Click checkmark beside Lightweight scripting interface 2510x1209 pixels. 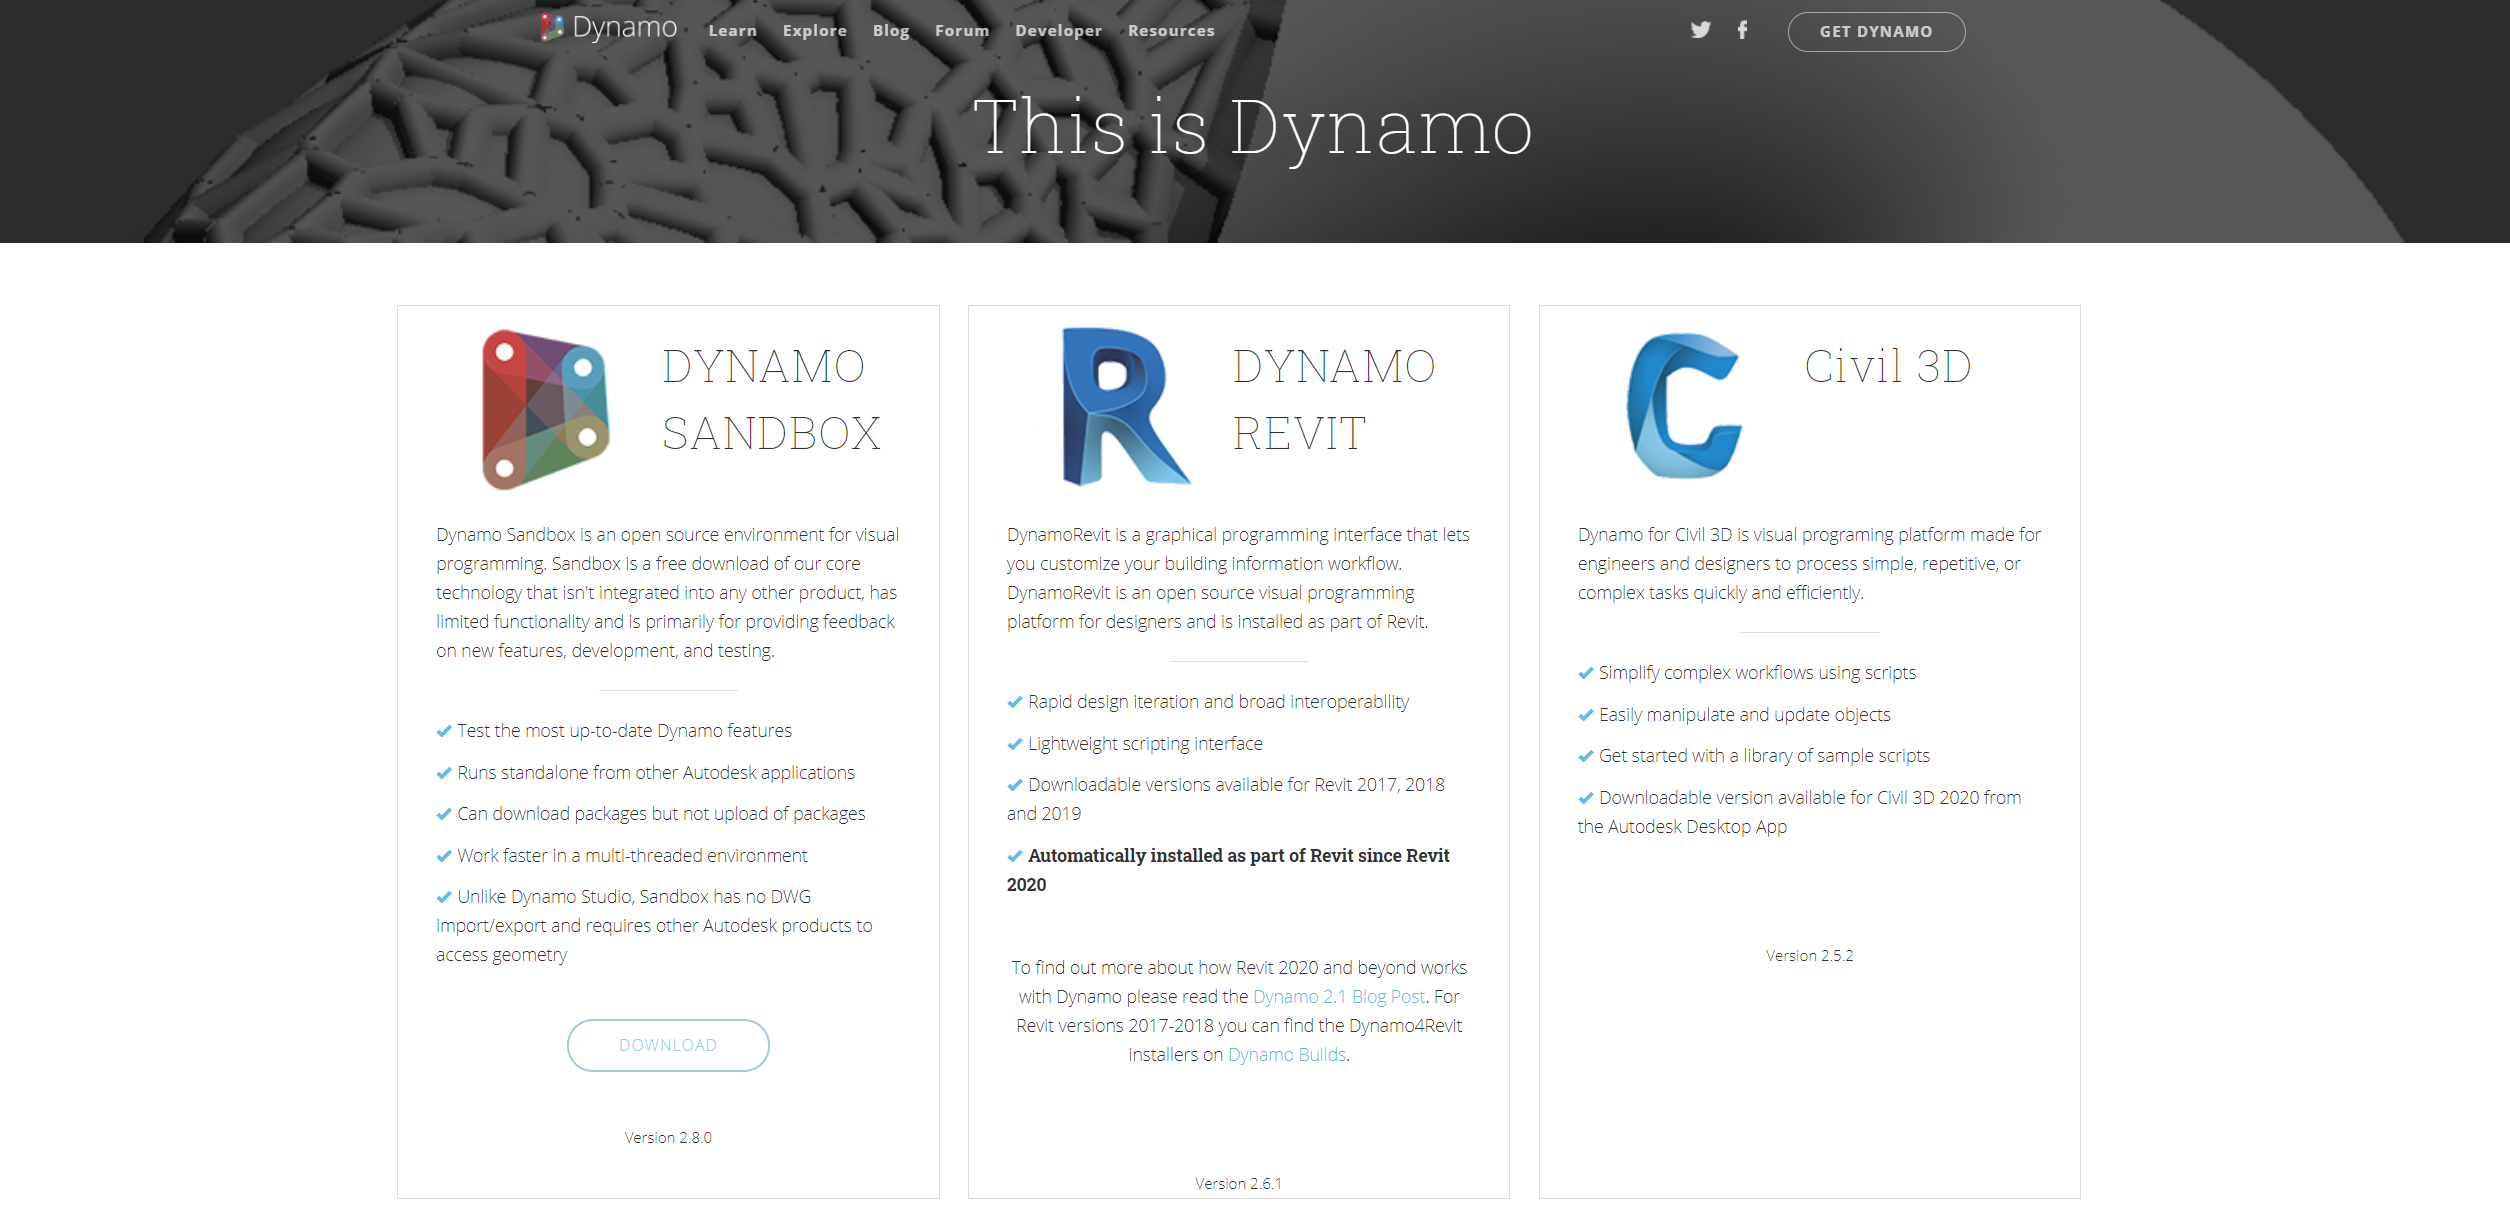[1014, 744]
